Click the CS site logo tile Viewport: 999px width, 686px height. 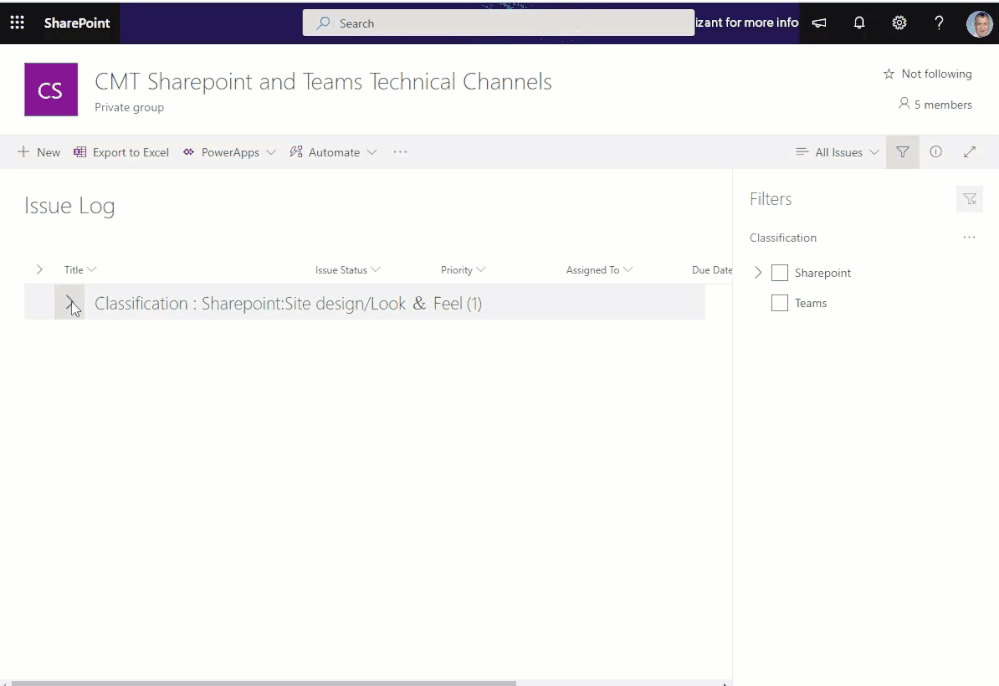point(51,89)
